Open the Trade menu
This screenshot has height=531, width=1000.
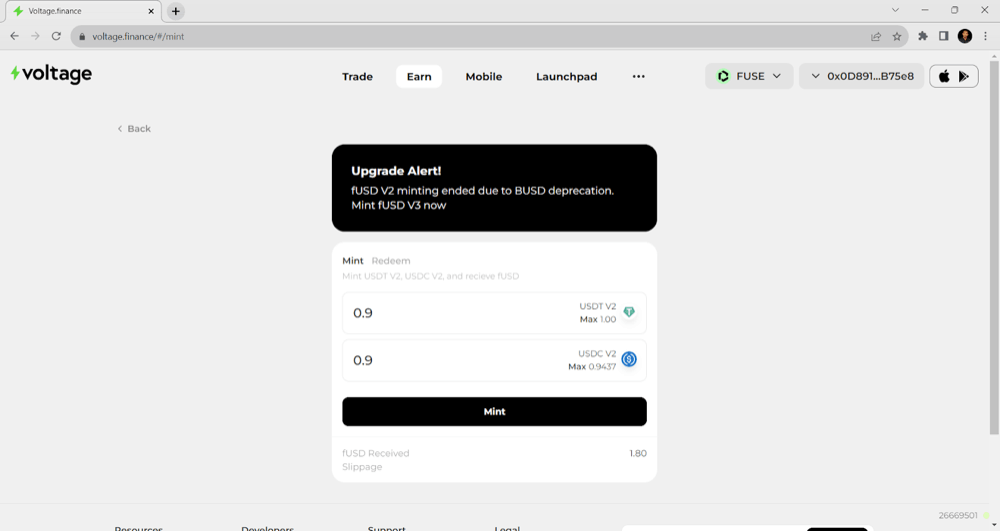(x=357, y=76)
